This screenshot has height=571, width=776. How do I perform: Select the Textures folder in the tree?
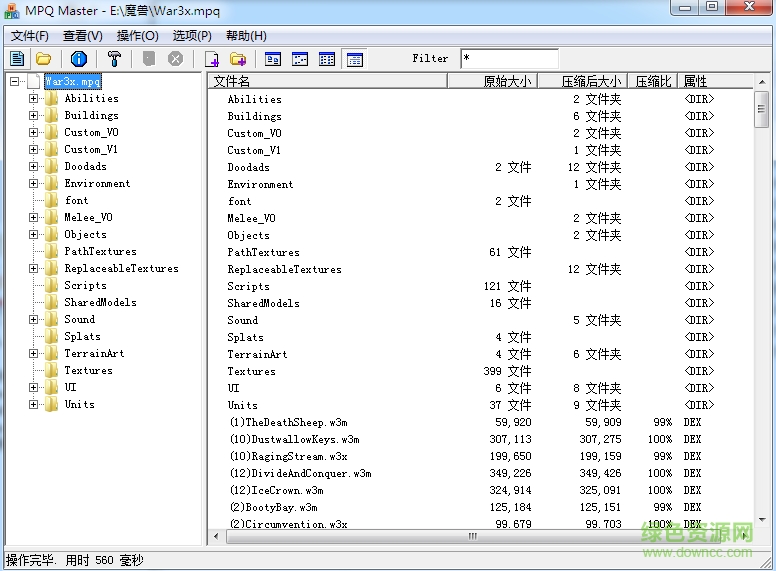coord(88,371)
